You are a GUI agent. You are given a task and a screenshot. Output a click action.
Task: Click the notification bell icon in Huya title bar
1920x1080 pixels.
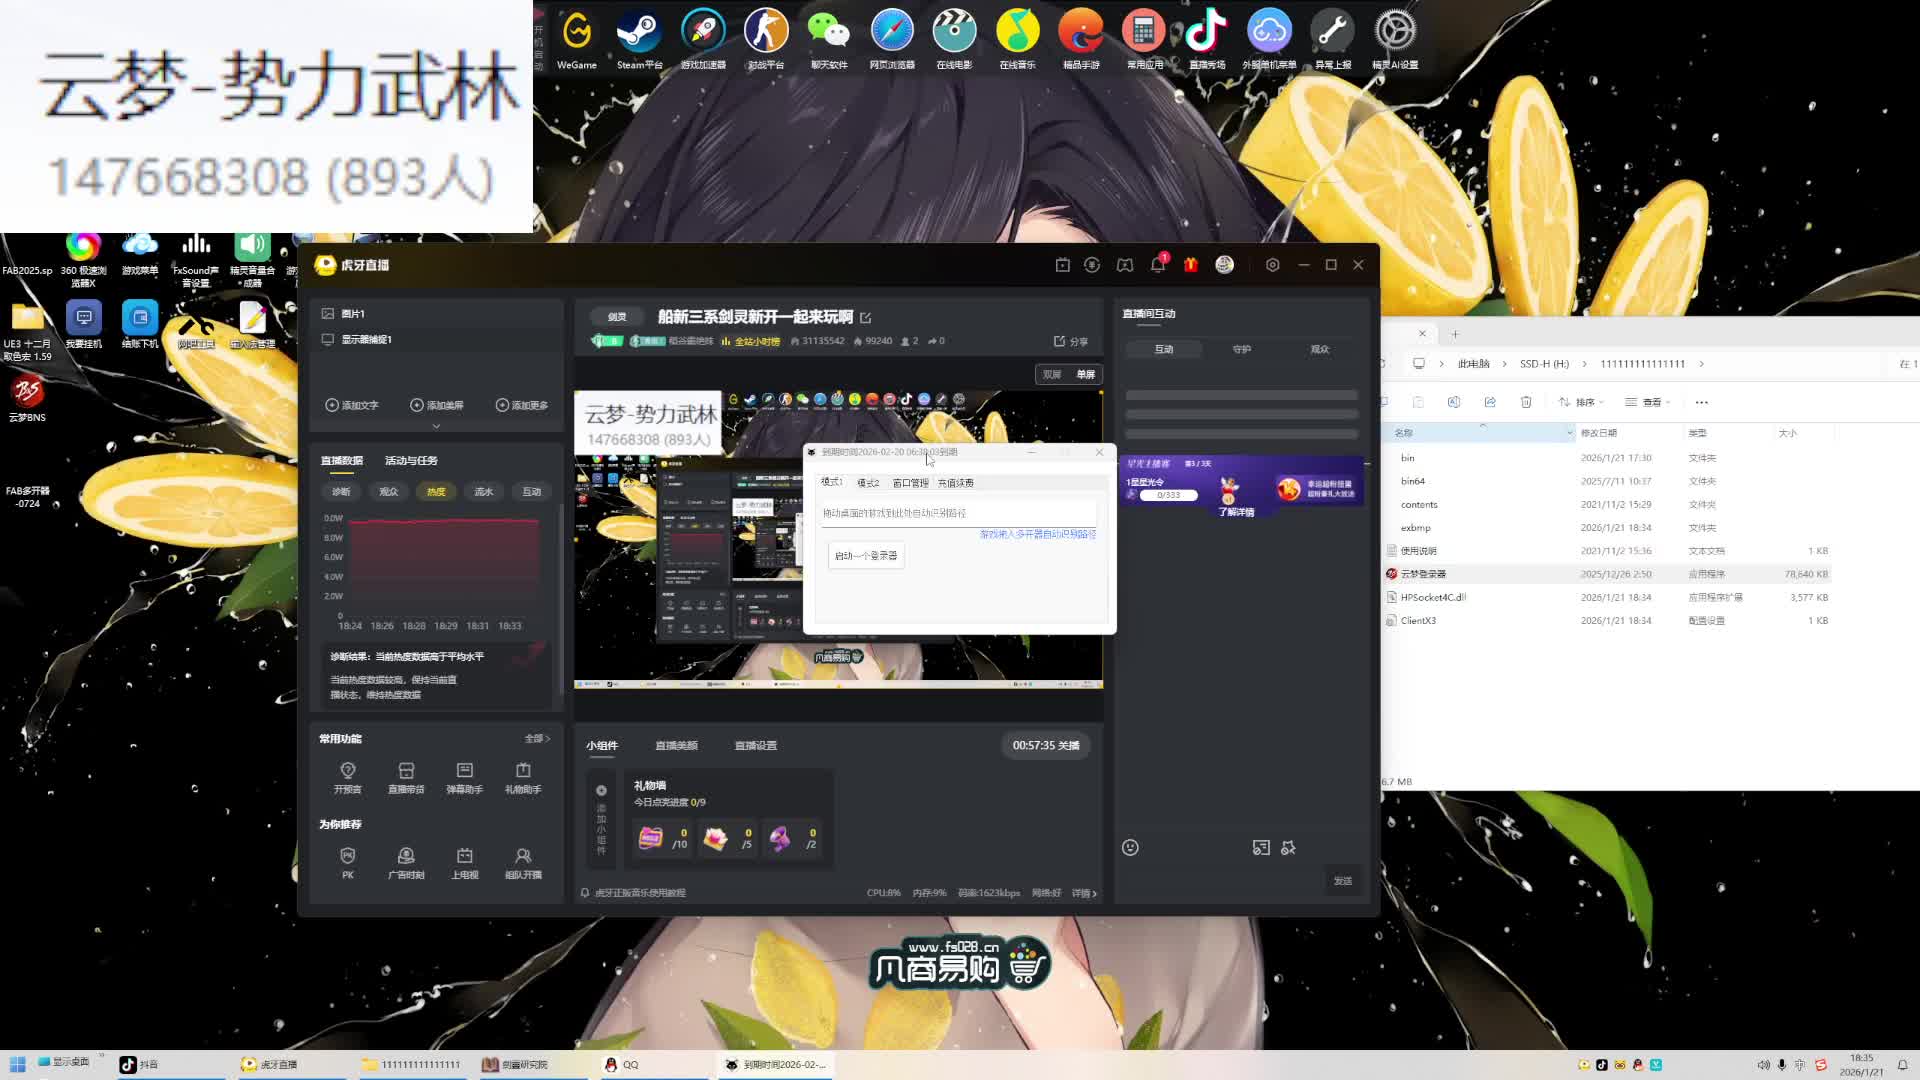(1157, 265)
